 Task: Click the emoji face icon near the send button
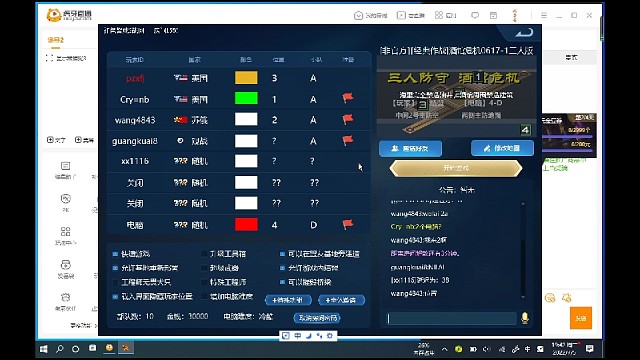click(550, 298)
